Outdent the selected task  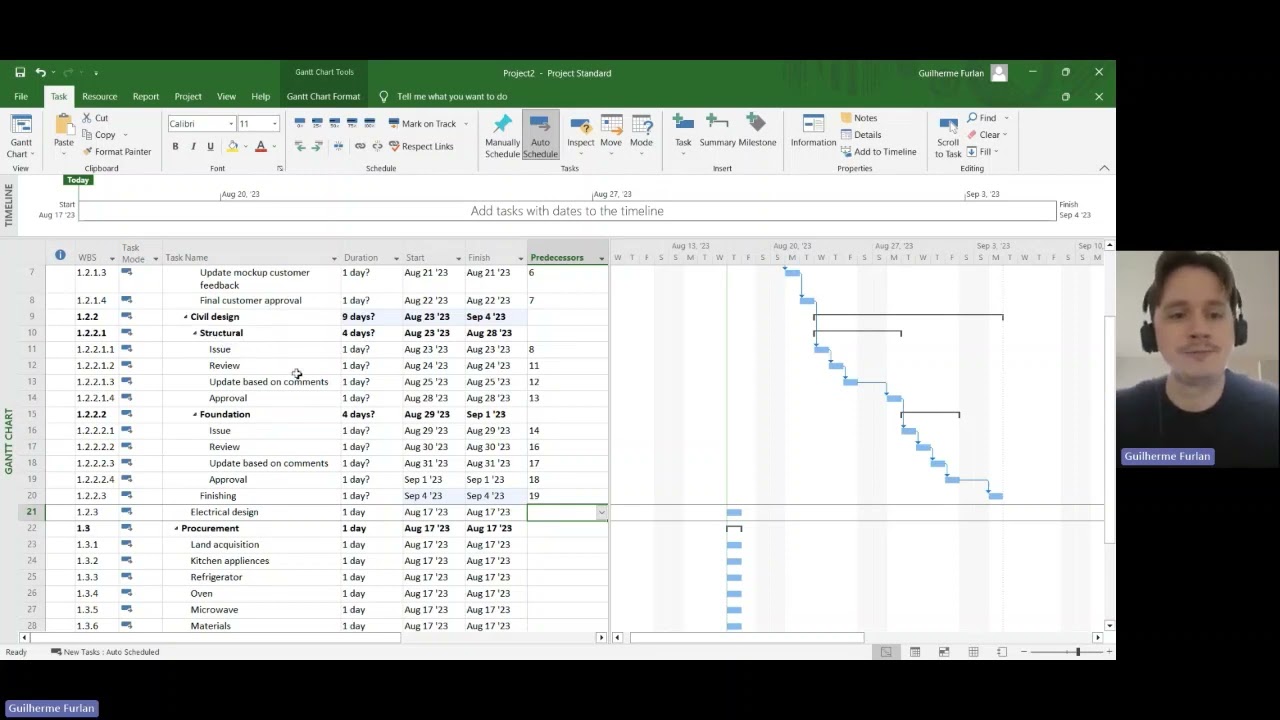300,146
